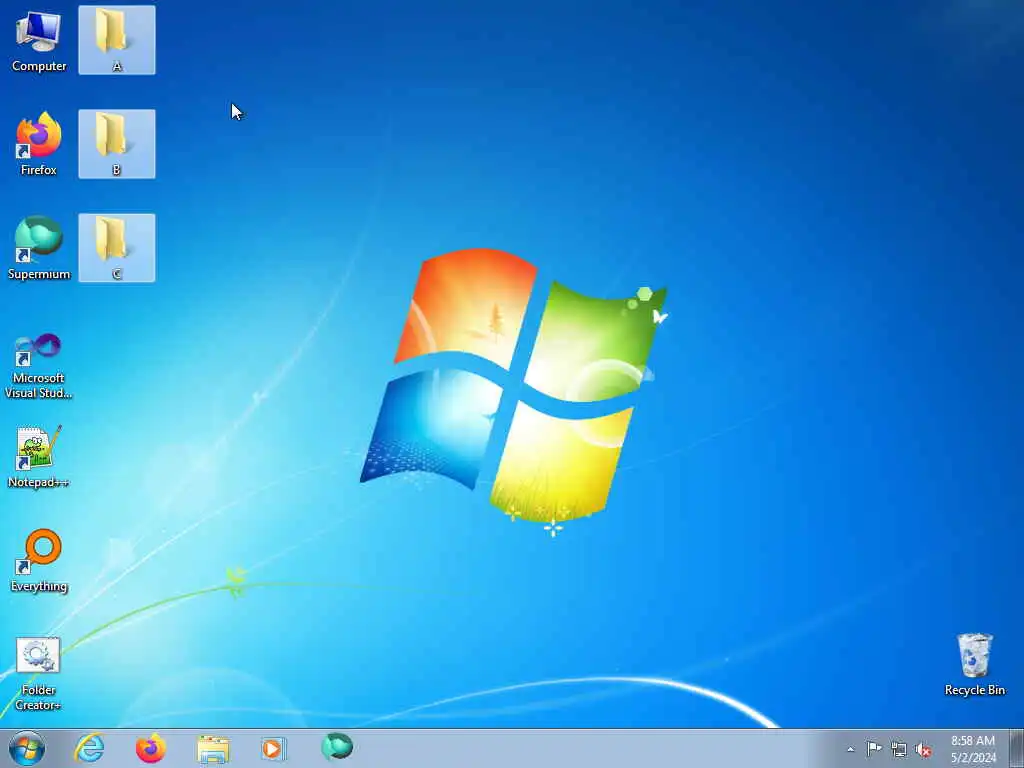Image resolution: width=1024 pixels, height=768 pixels.
Task: Select the Supermium desktop shortcut
Action: coord(39,248)
